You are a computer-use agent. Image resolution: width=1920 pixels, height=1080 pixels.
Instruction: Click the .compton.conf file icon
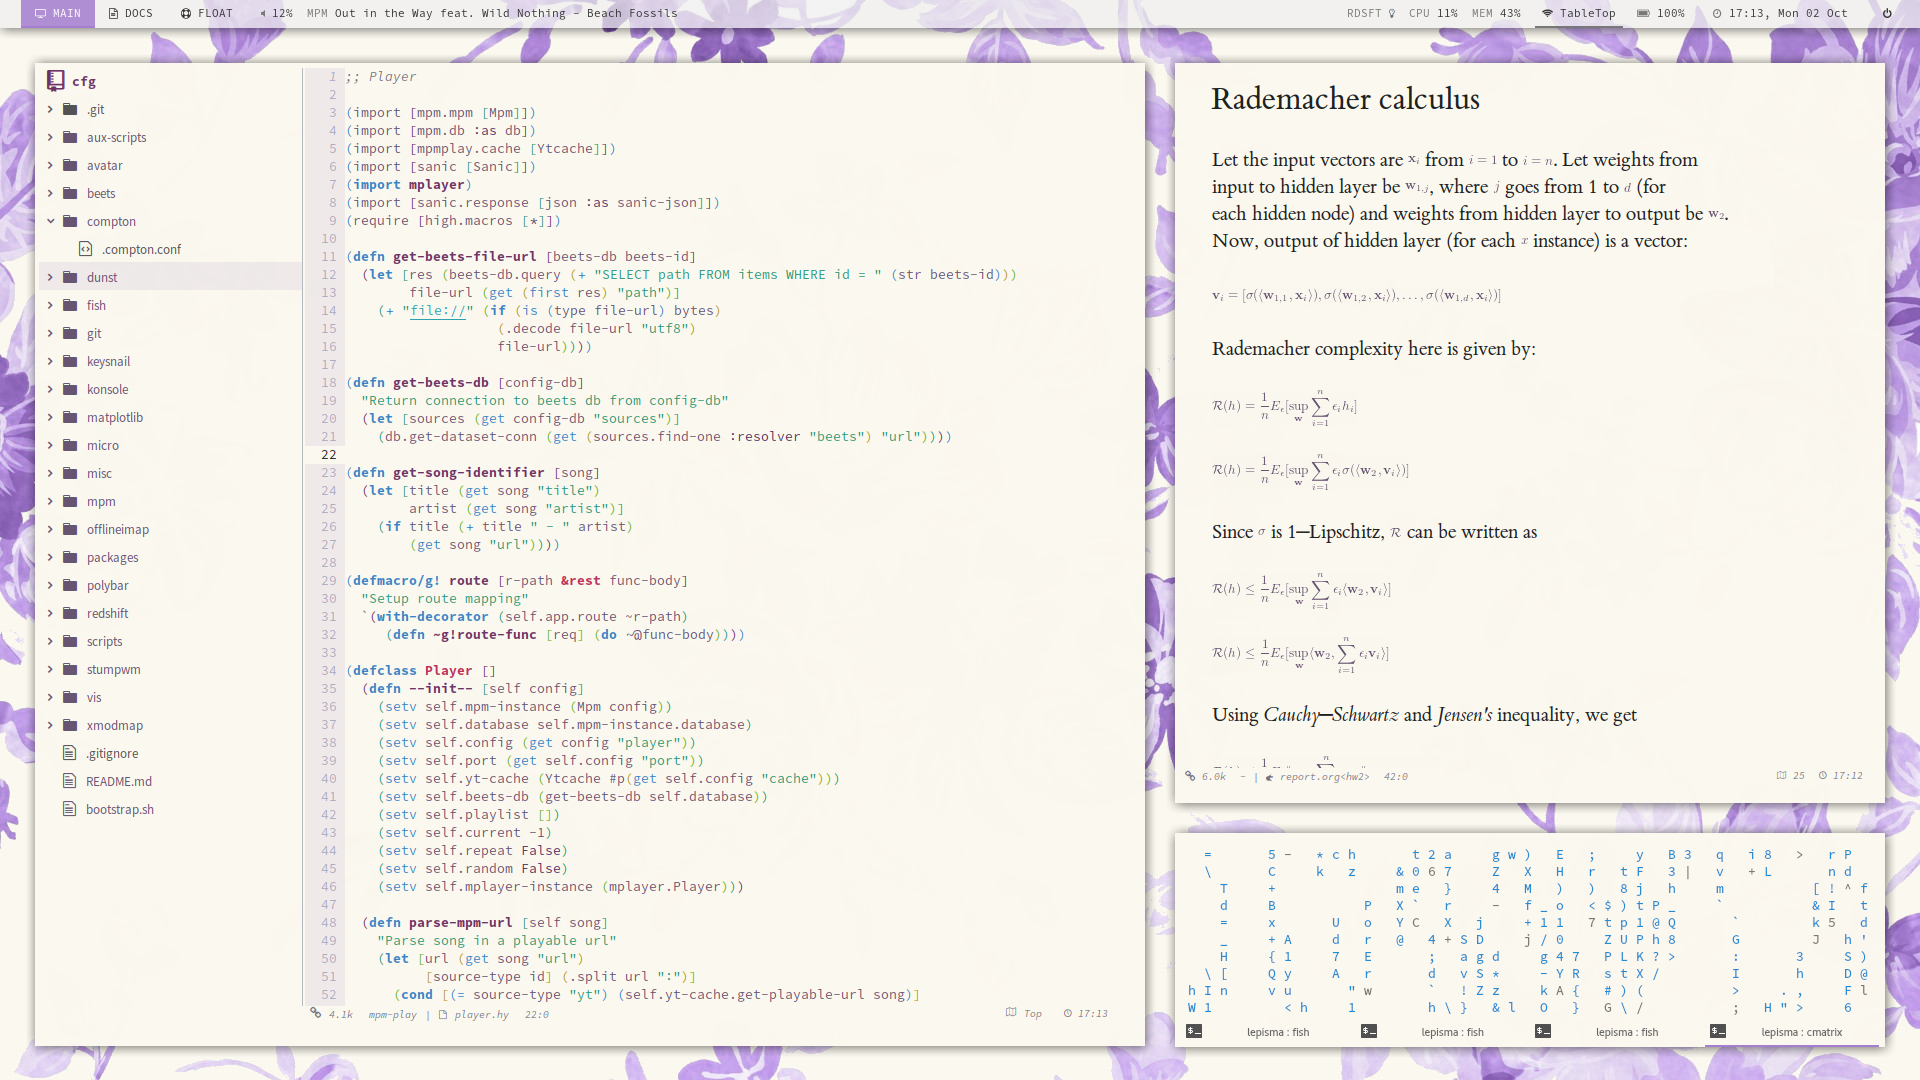pyautogui.click(x=86, y=249)
